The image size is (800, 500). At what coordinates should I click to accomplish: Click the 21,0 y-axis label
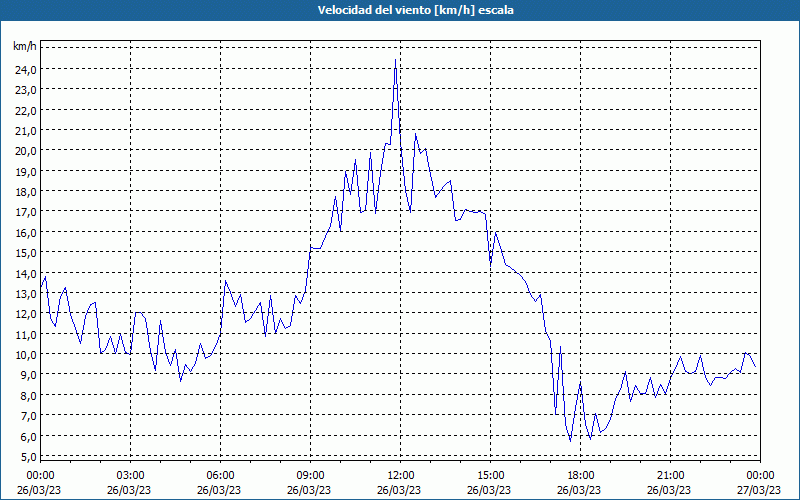26,131
